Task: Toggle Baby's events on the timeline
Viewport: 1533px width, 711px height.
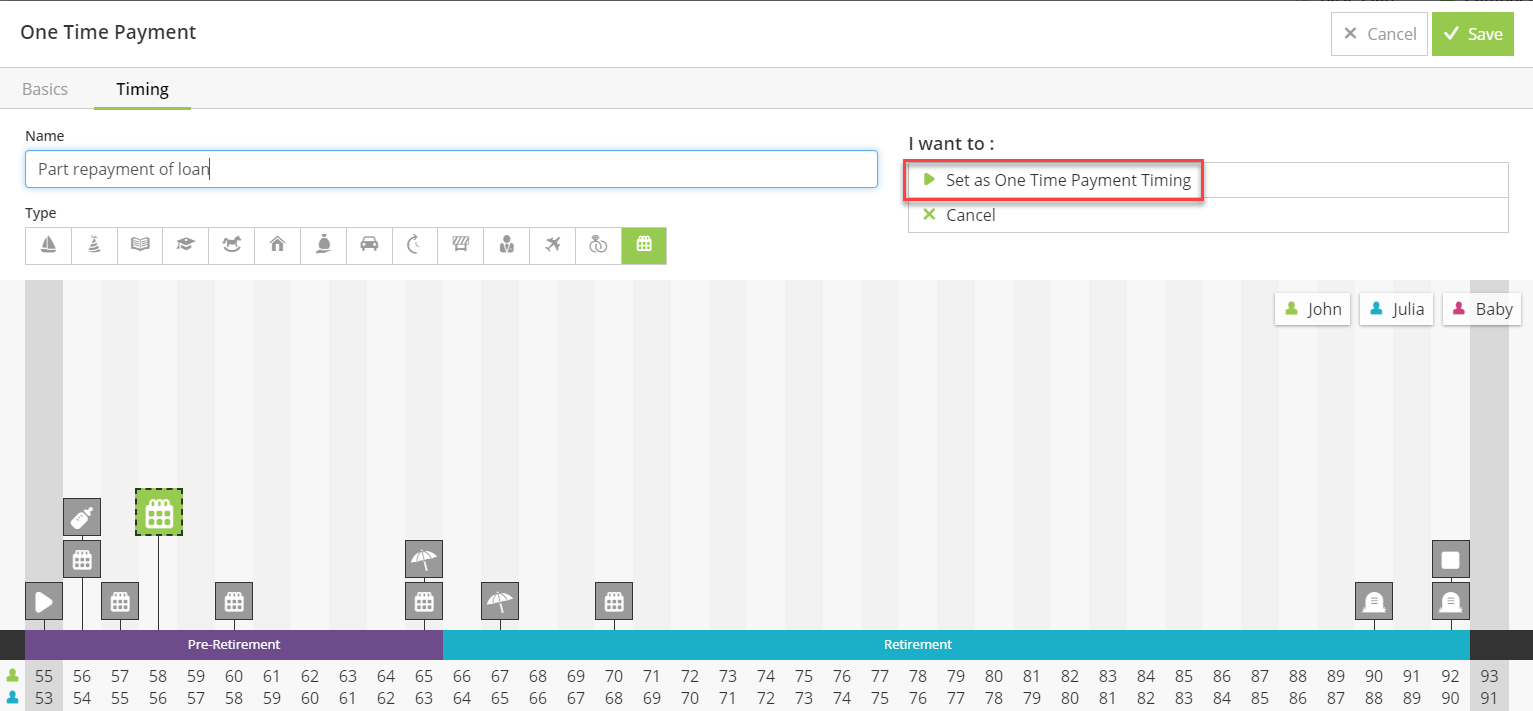Action: [1482, 309]
